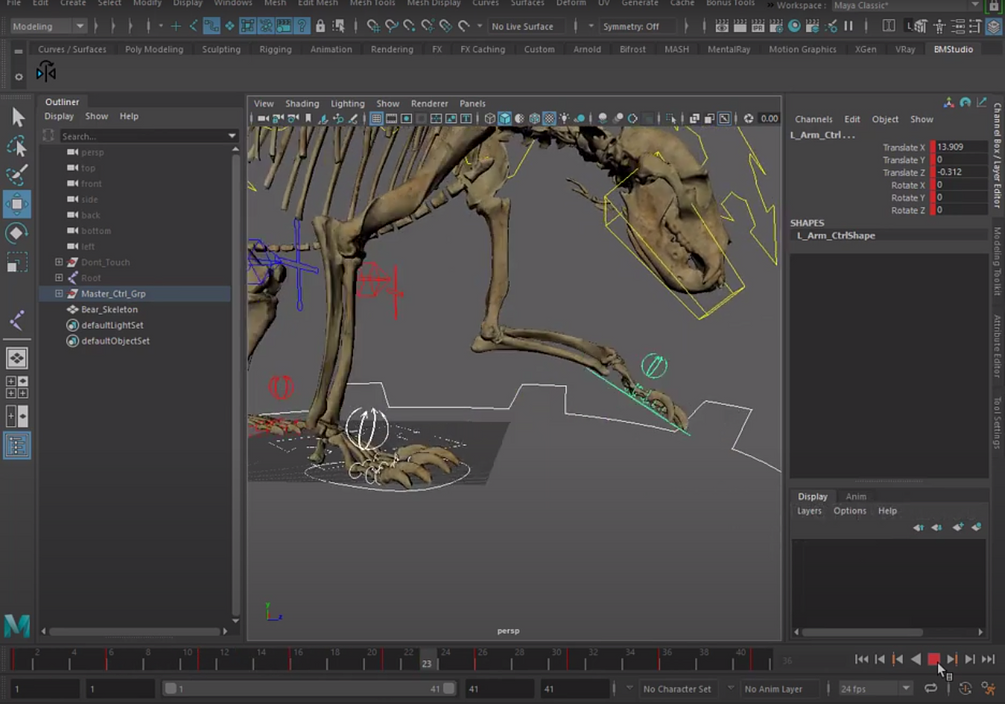Select the Rotate tool
Viewport: 1005px width, 704px height.
(17, 233)
